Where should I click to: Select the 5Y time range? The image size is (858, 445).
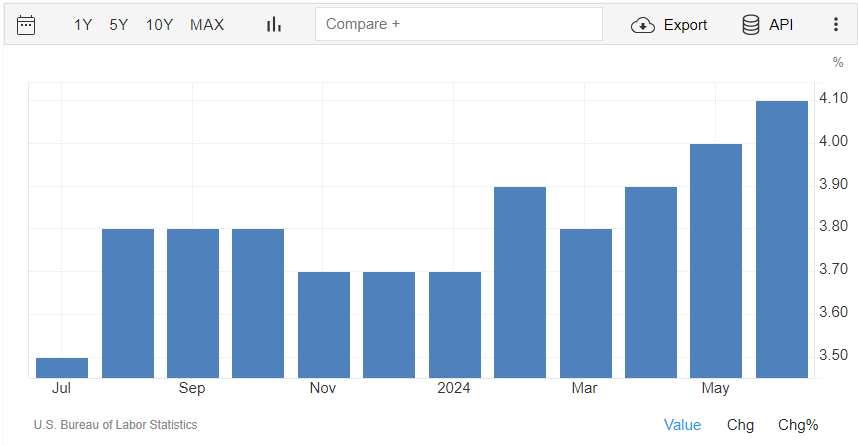point(118,25)
